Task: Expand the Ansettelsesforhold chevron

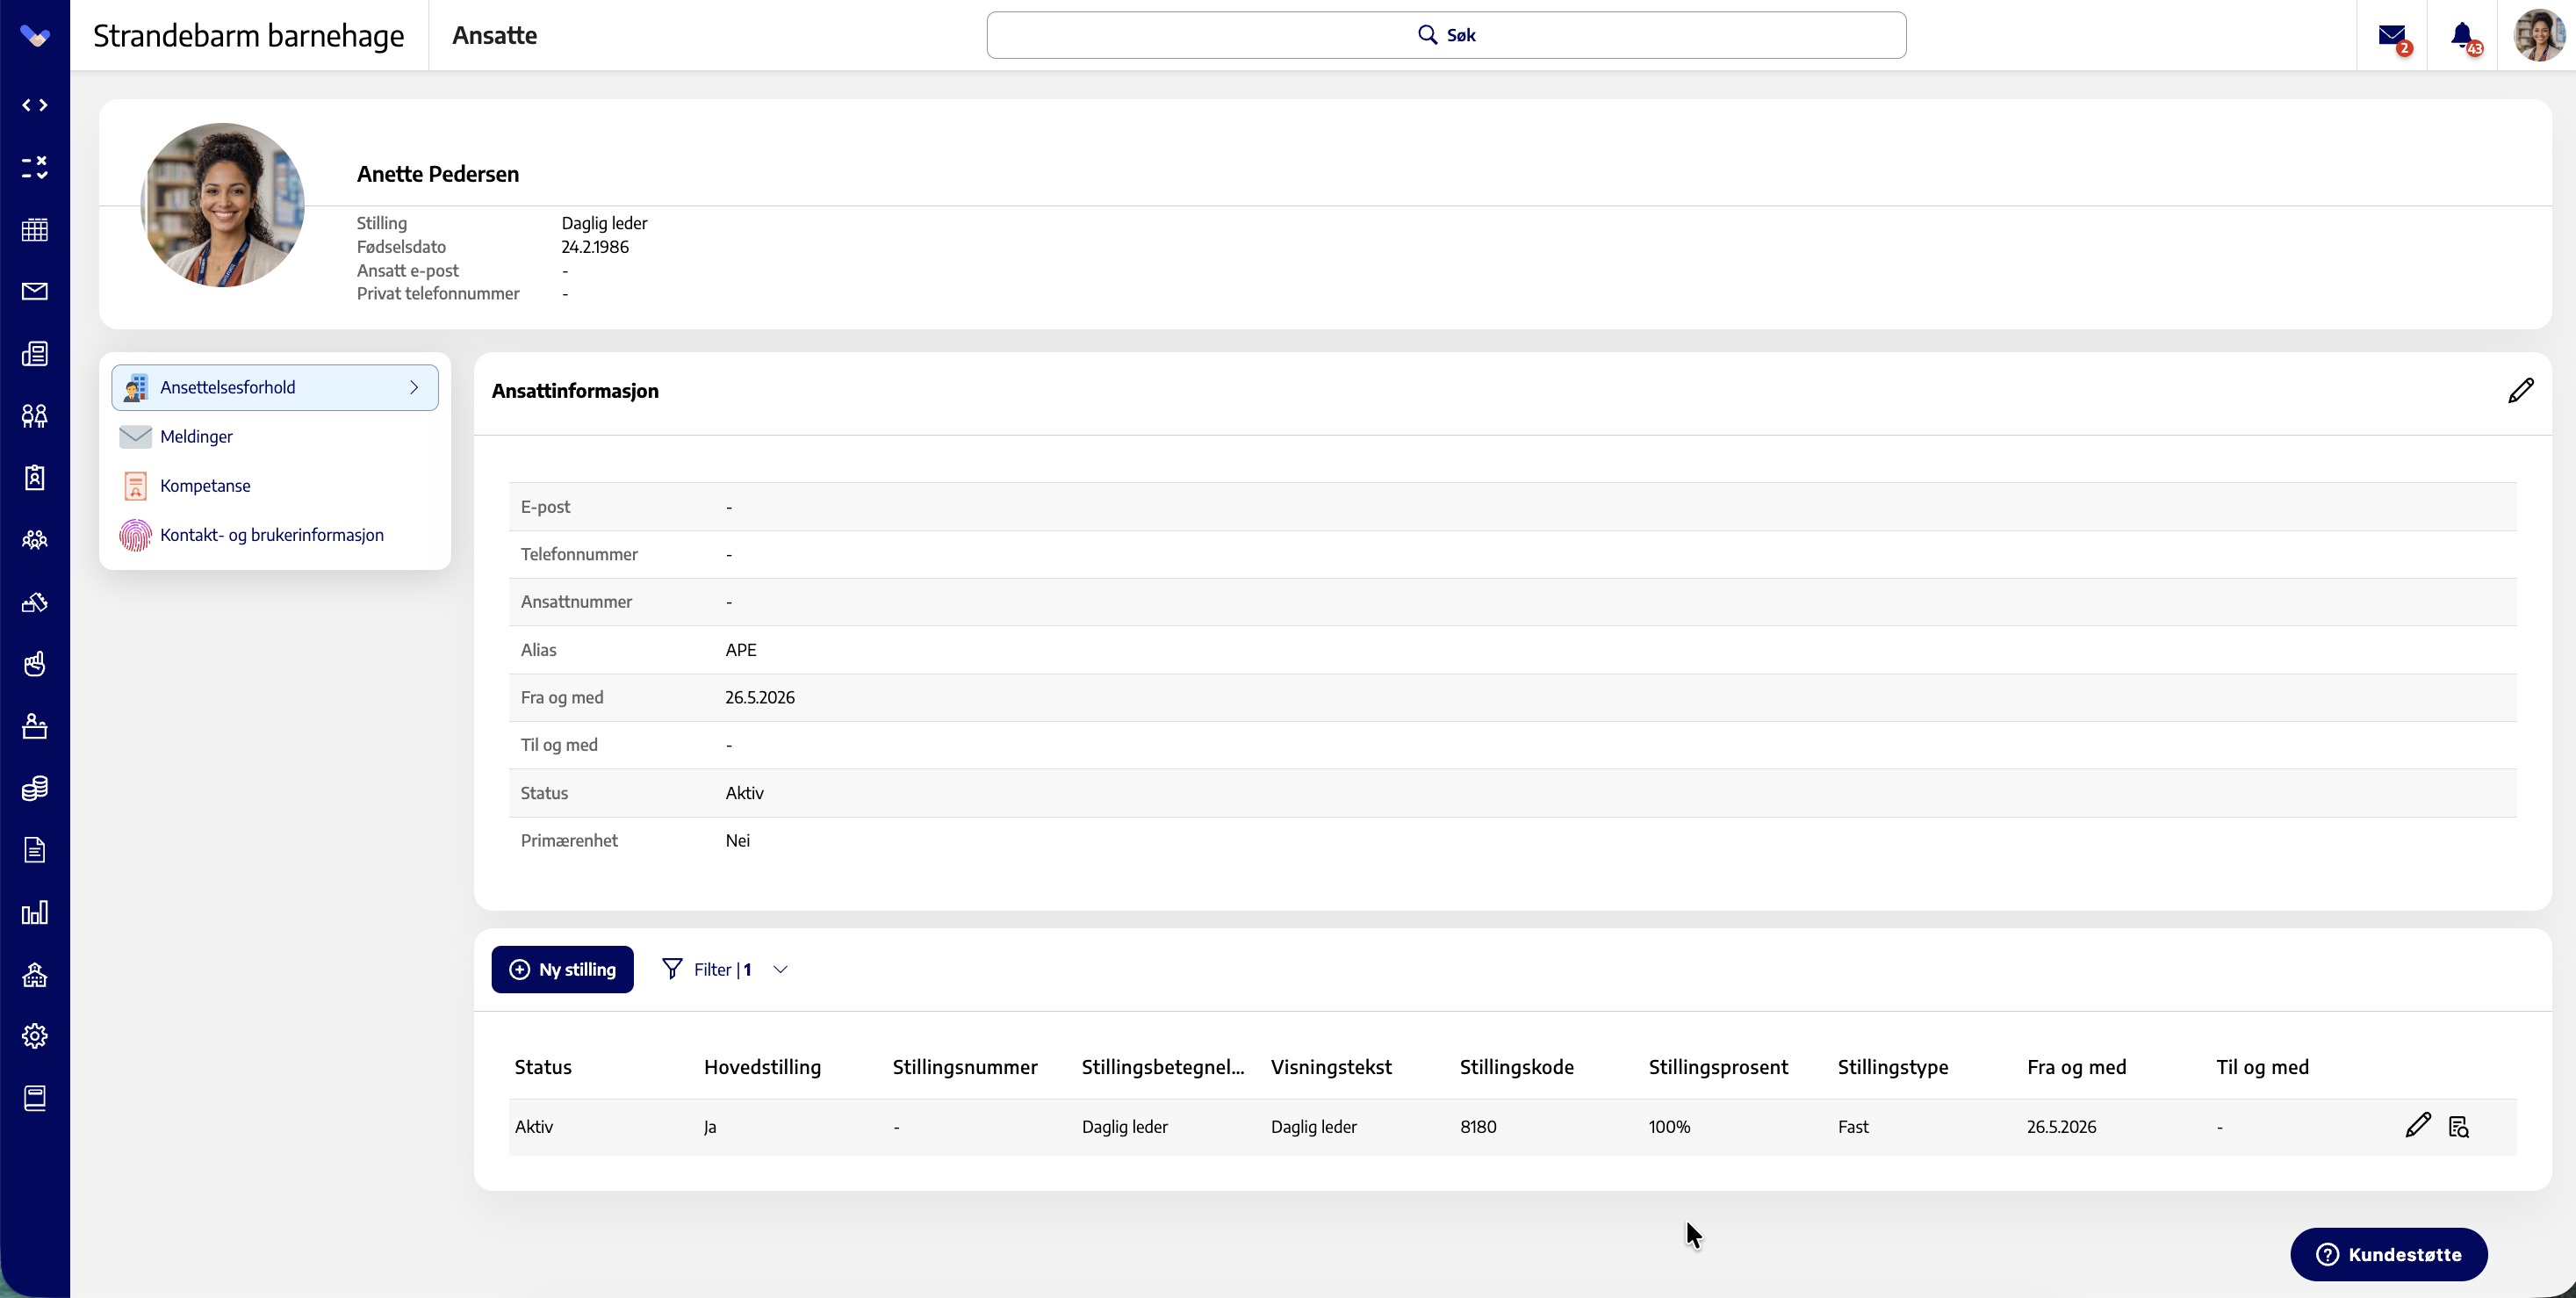Action: pos(414,387)
